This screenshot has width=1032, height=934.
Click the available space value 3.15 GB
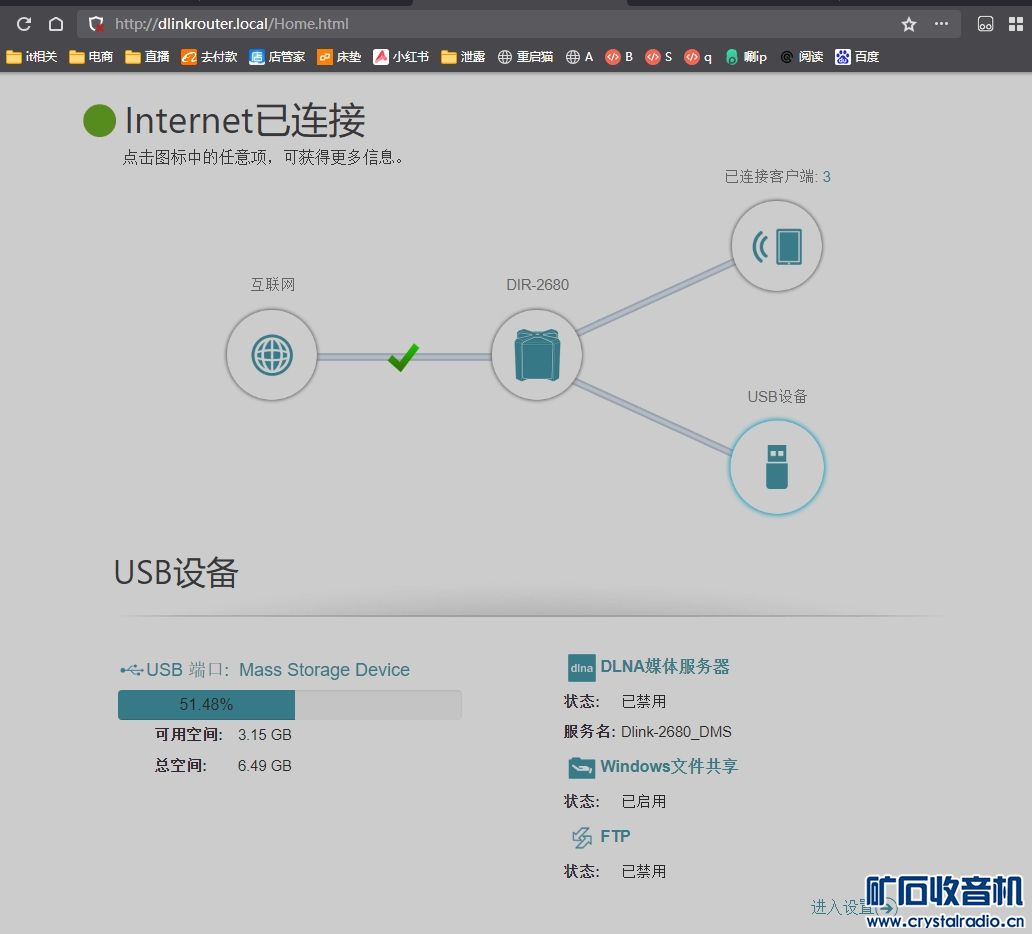[x=265, y=735]
